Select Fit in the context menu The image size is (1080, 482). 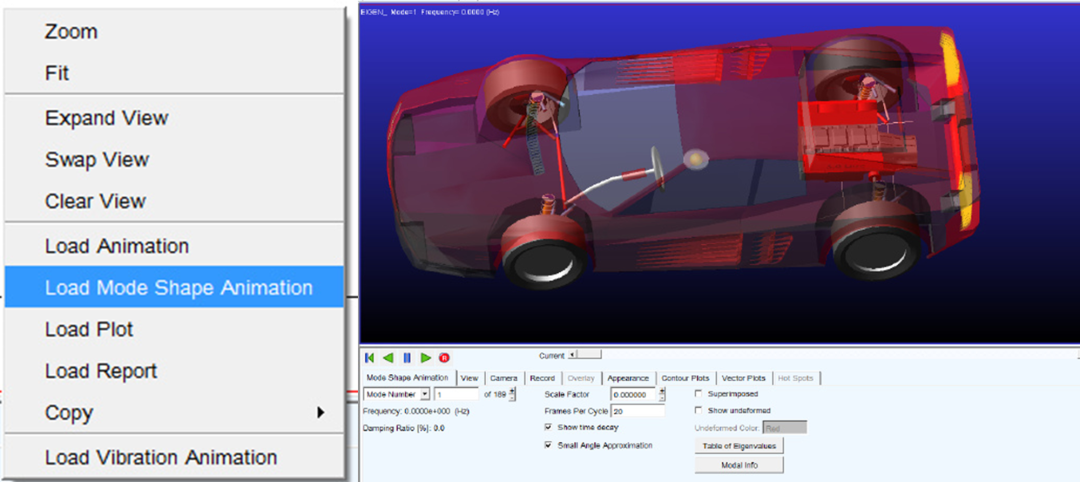point(174,73)
